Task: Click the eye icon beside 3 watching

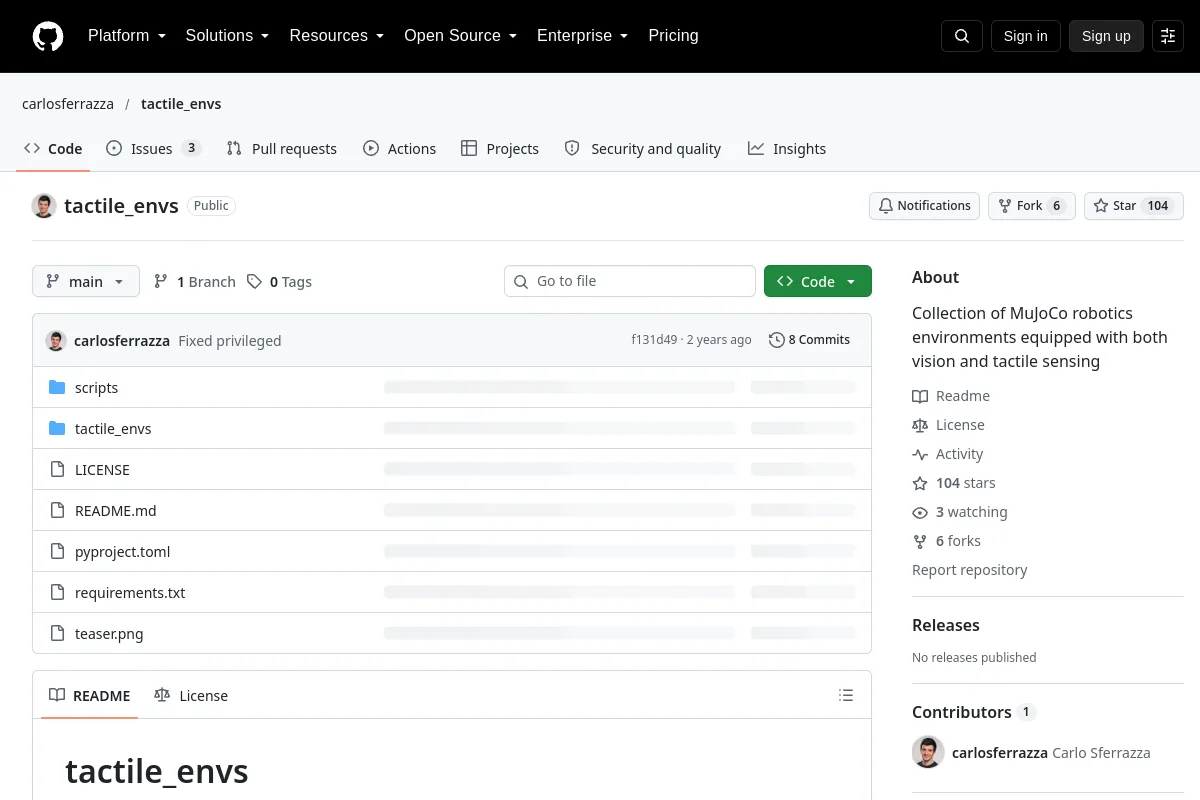Action: pyautogui.click(x=920, y=512)
